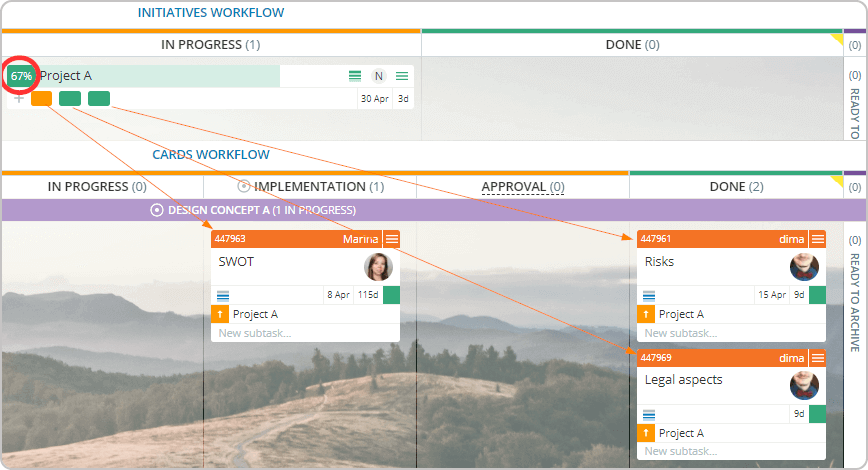
Task: Click the Marina assignee name on SWOT card
Action: 360,239
